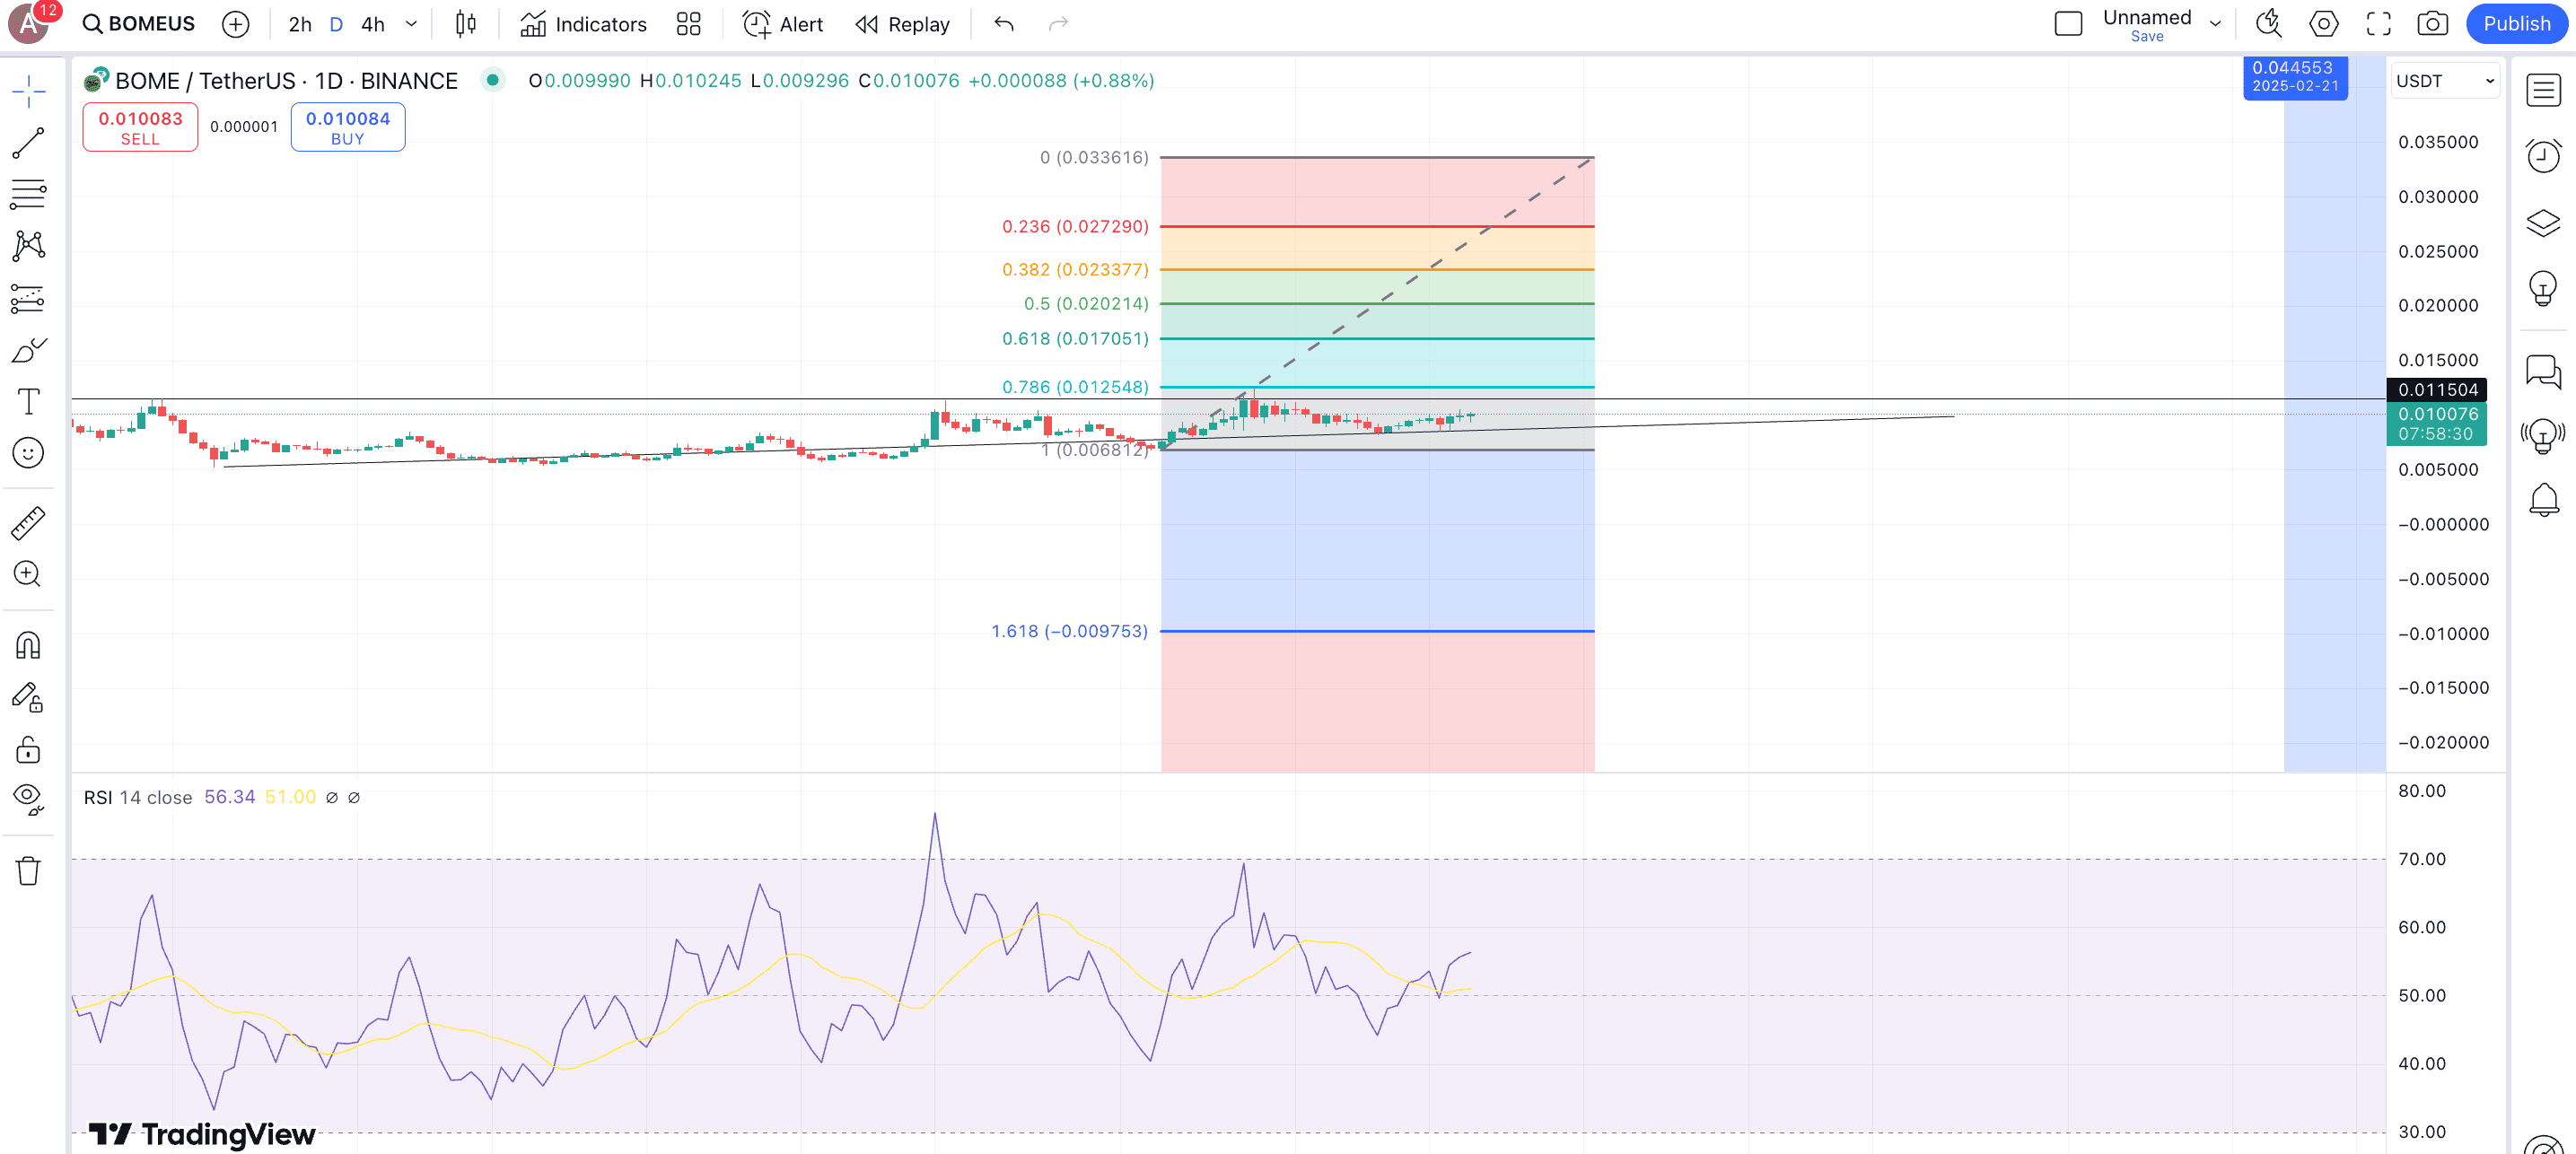Toggle magnet mode for drawings
Viewport: 2576px width, 1154px height.
point(28,646)
